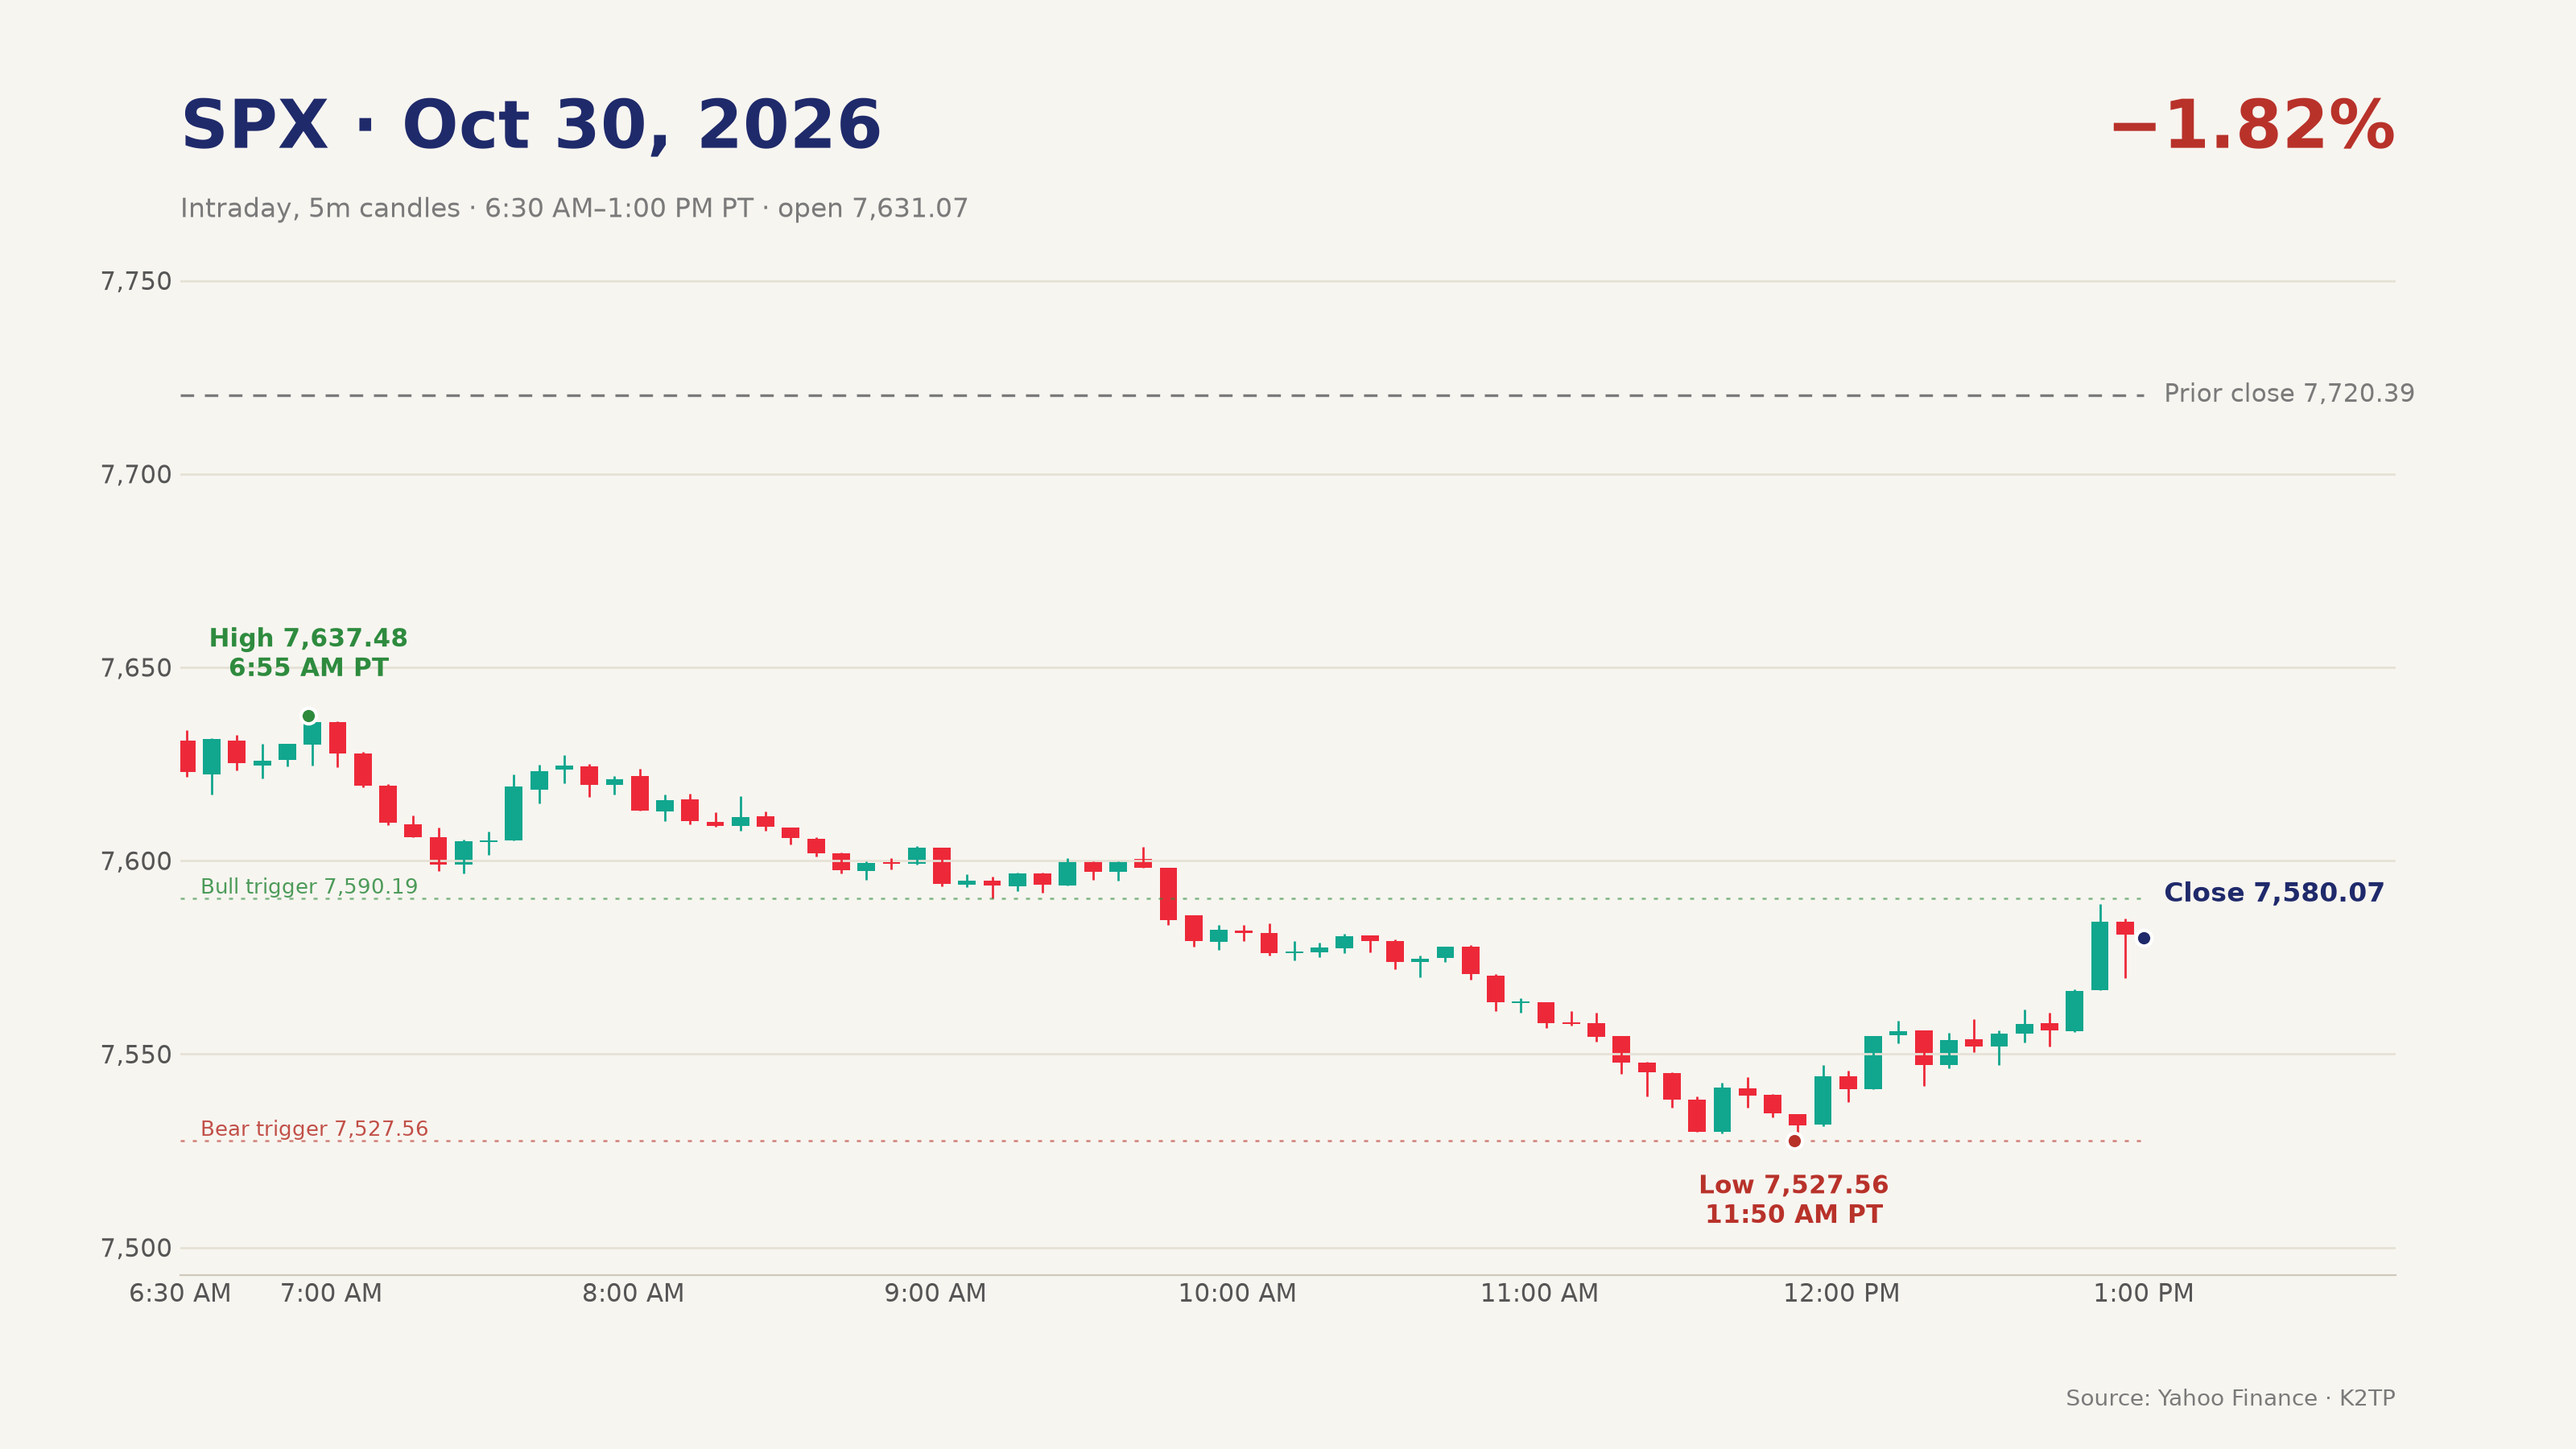Click the 7,700 price axis label

click(x=136, y=475)
